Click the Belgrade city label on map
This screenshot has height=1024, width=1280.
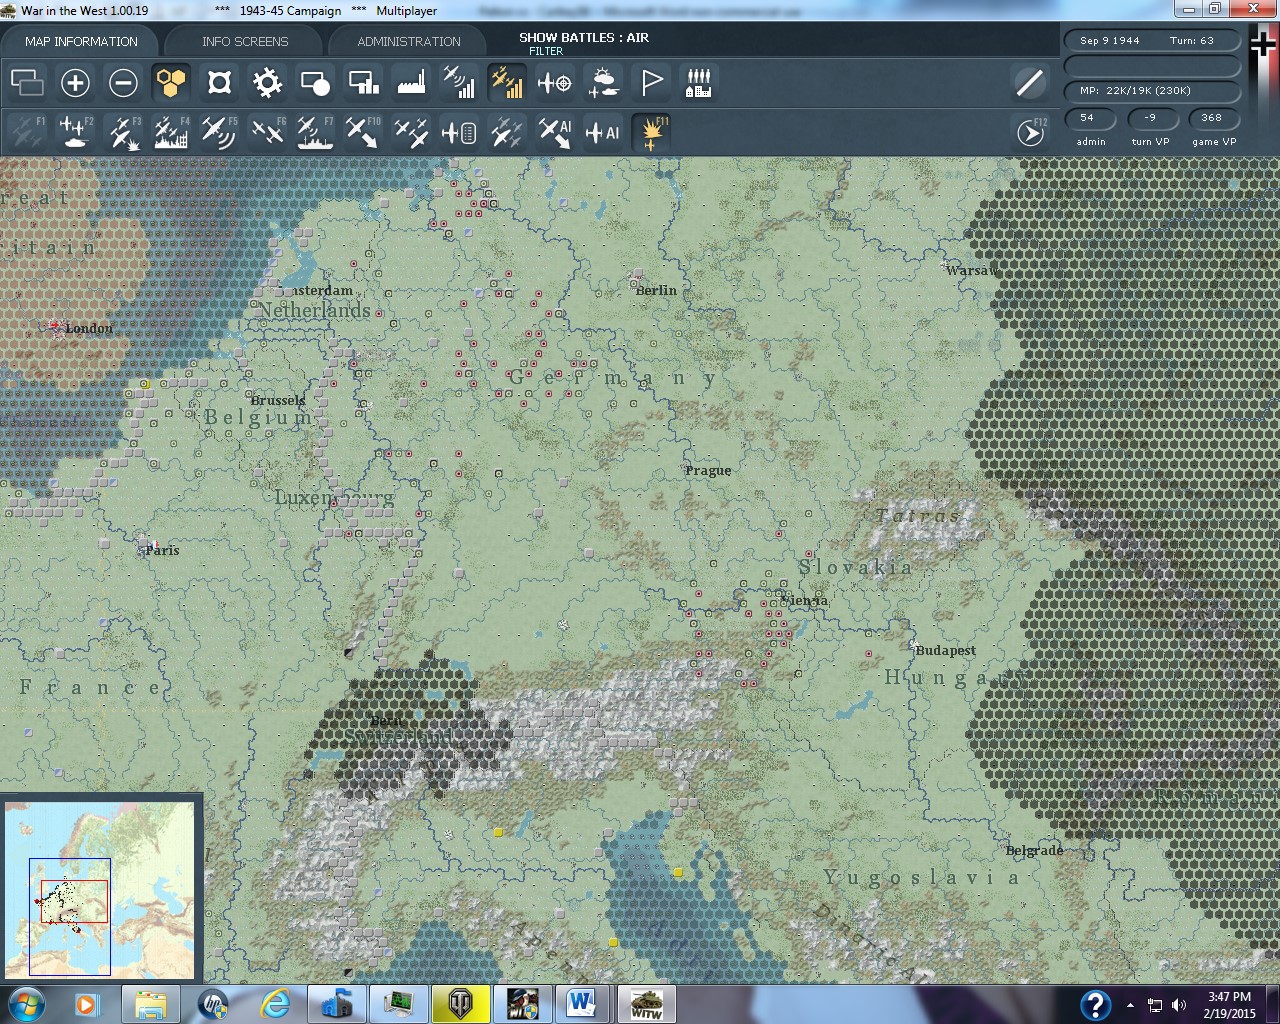coord(1034,851)
